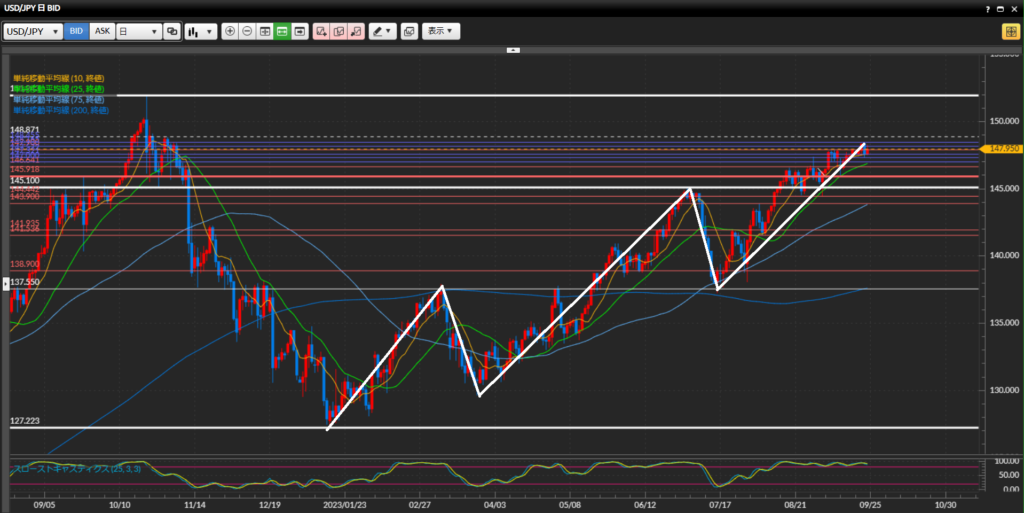1024x513 pixels.
Task: Click the middle pink chart order icon
Action: point(338,31)
